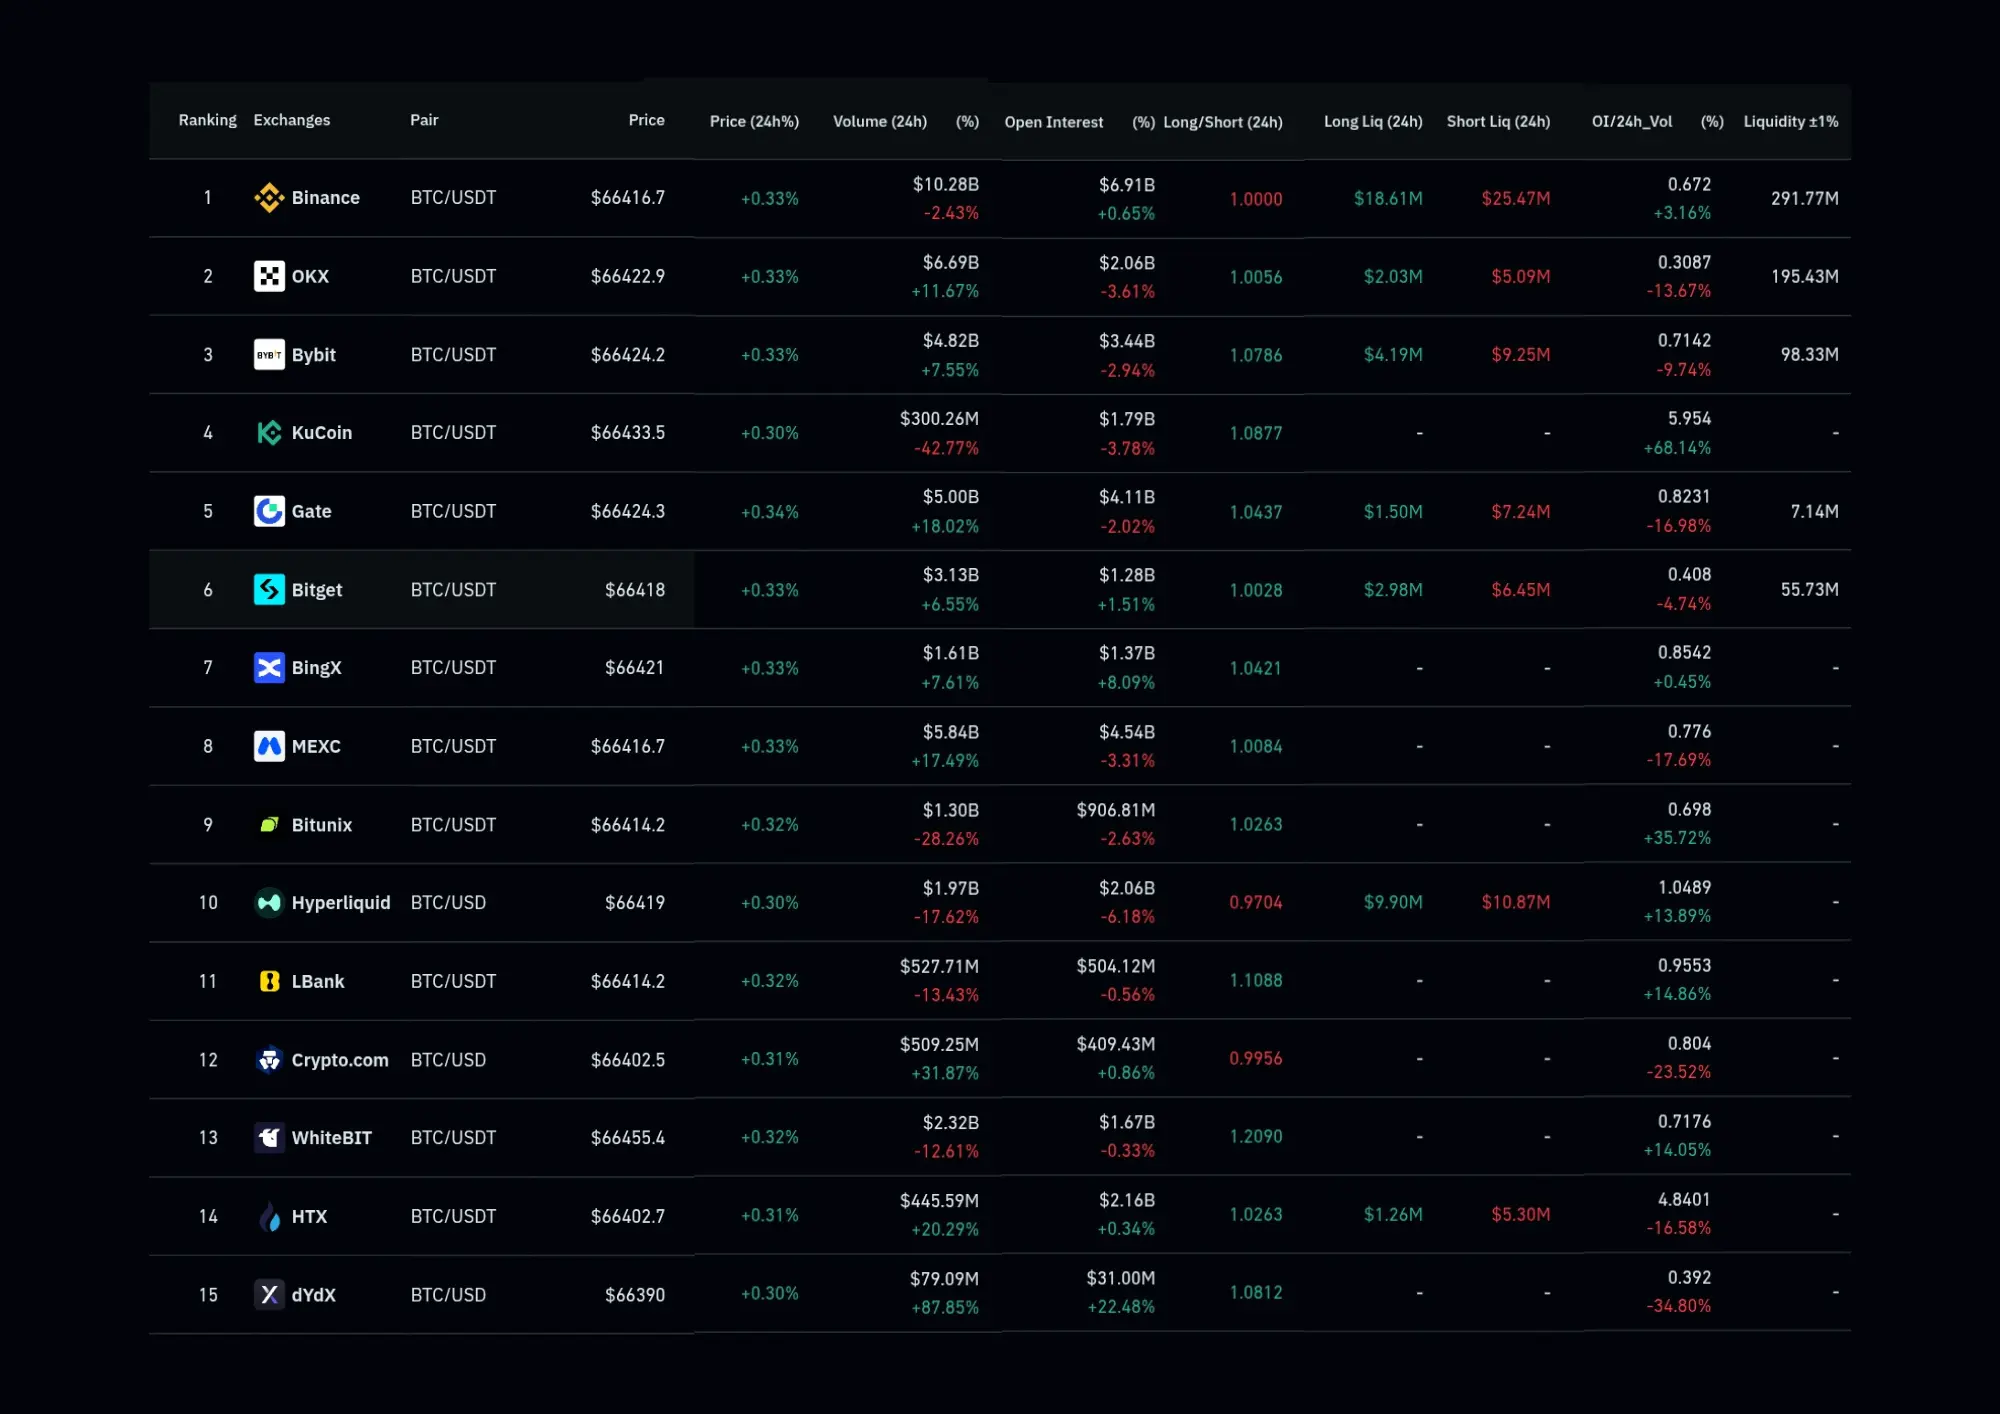Select Hyperliquid long/short ratio 0.9704

point(1256,902)
